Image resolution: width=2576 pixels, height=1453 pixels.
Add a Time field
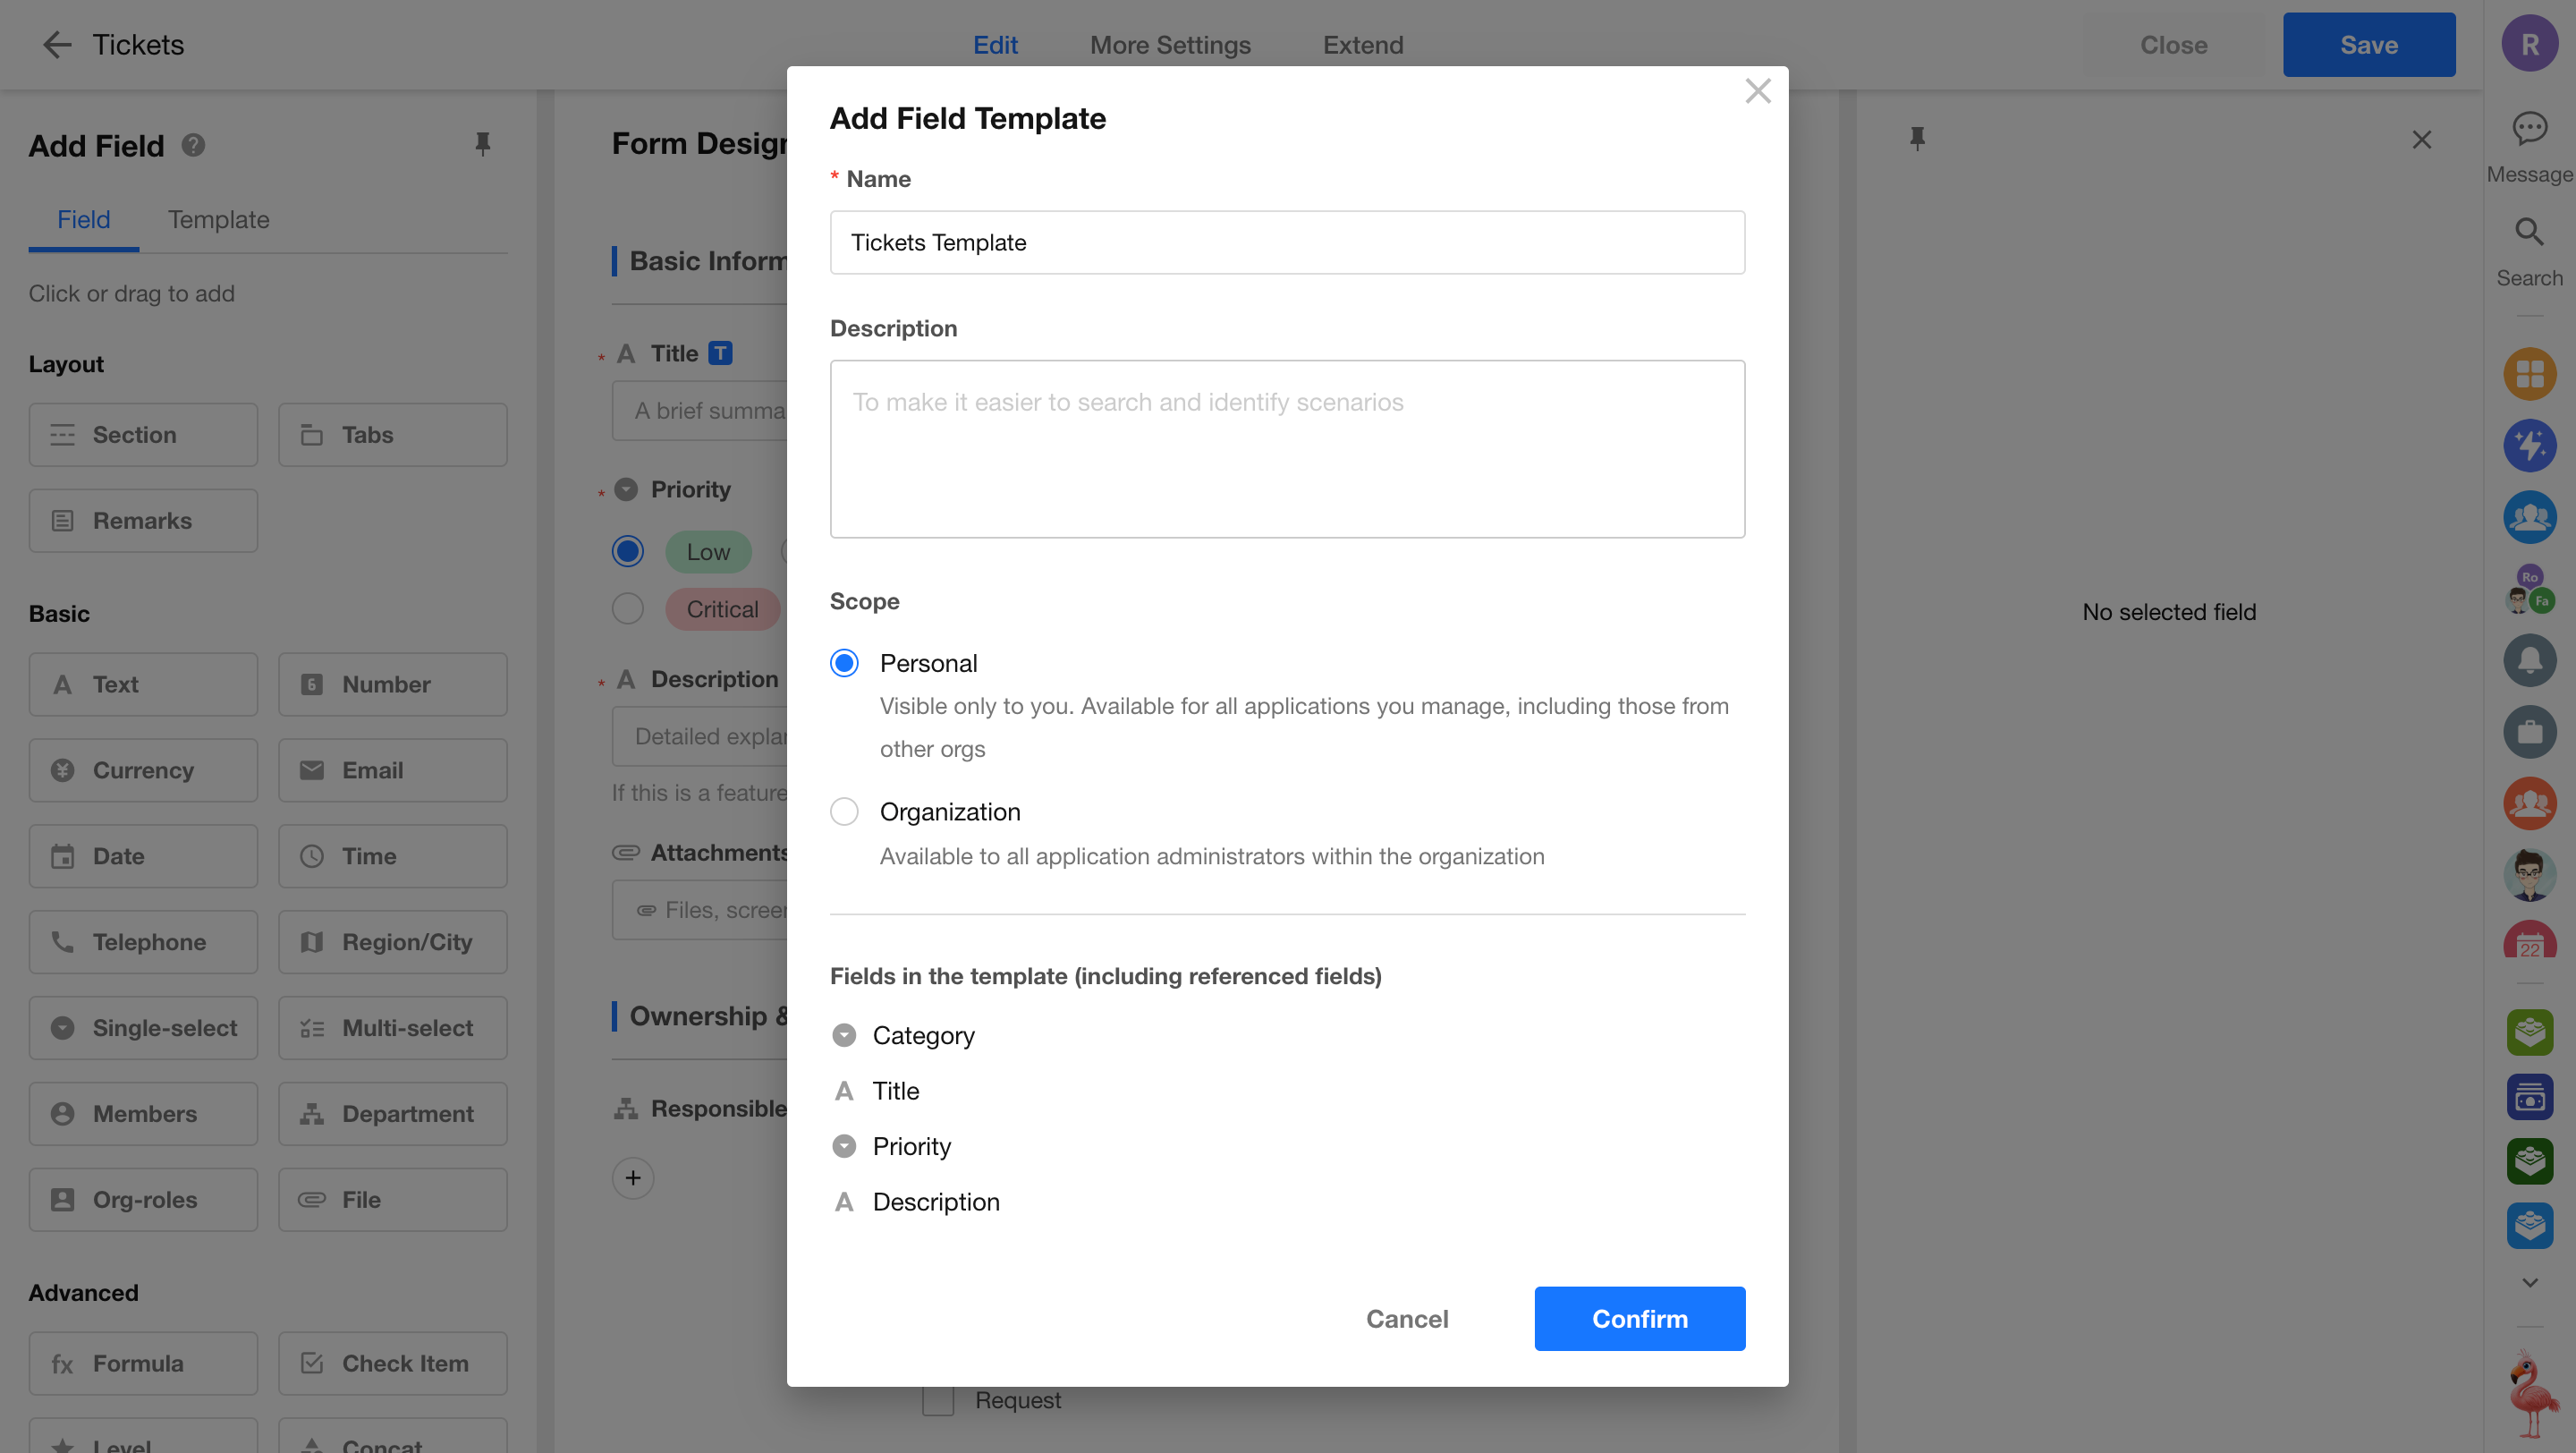392,857
